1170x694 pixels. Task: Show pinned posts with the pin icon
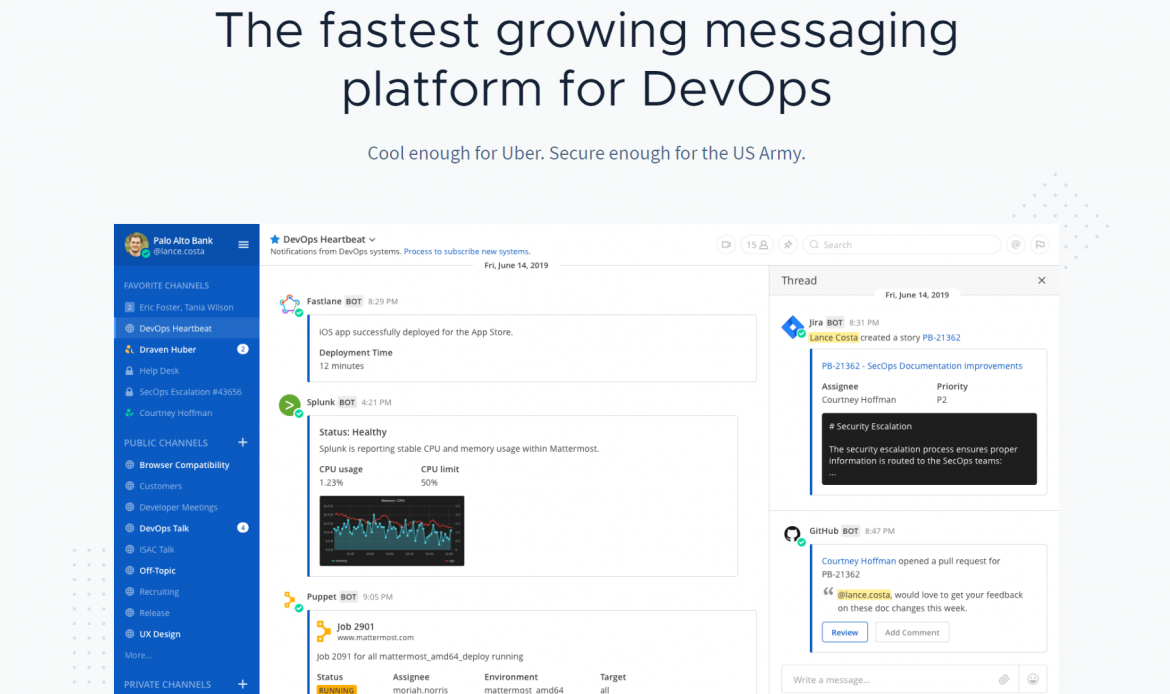pyautogui.click(x=788, y=244)
